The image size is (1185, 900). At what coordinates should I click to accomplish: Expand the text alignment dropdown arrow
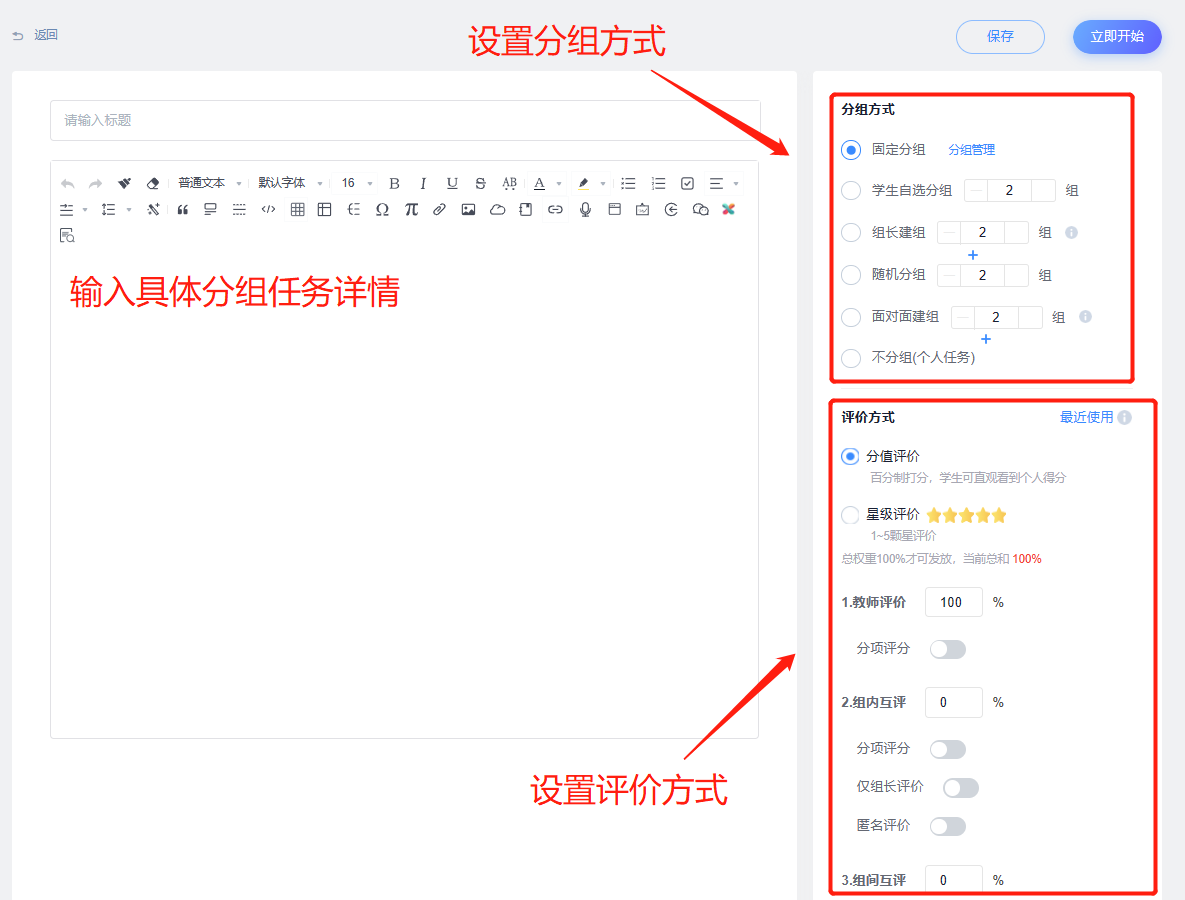(736, 184)
